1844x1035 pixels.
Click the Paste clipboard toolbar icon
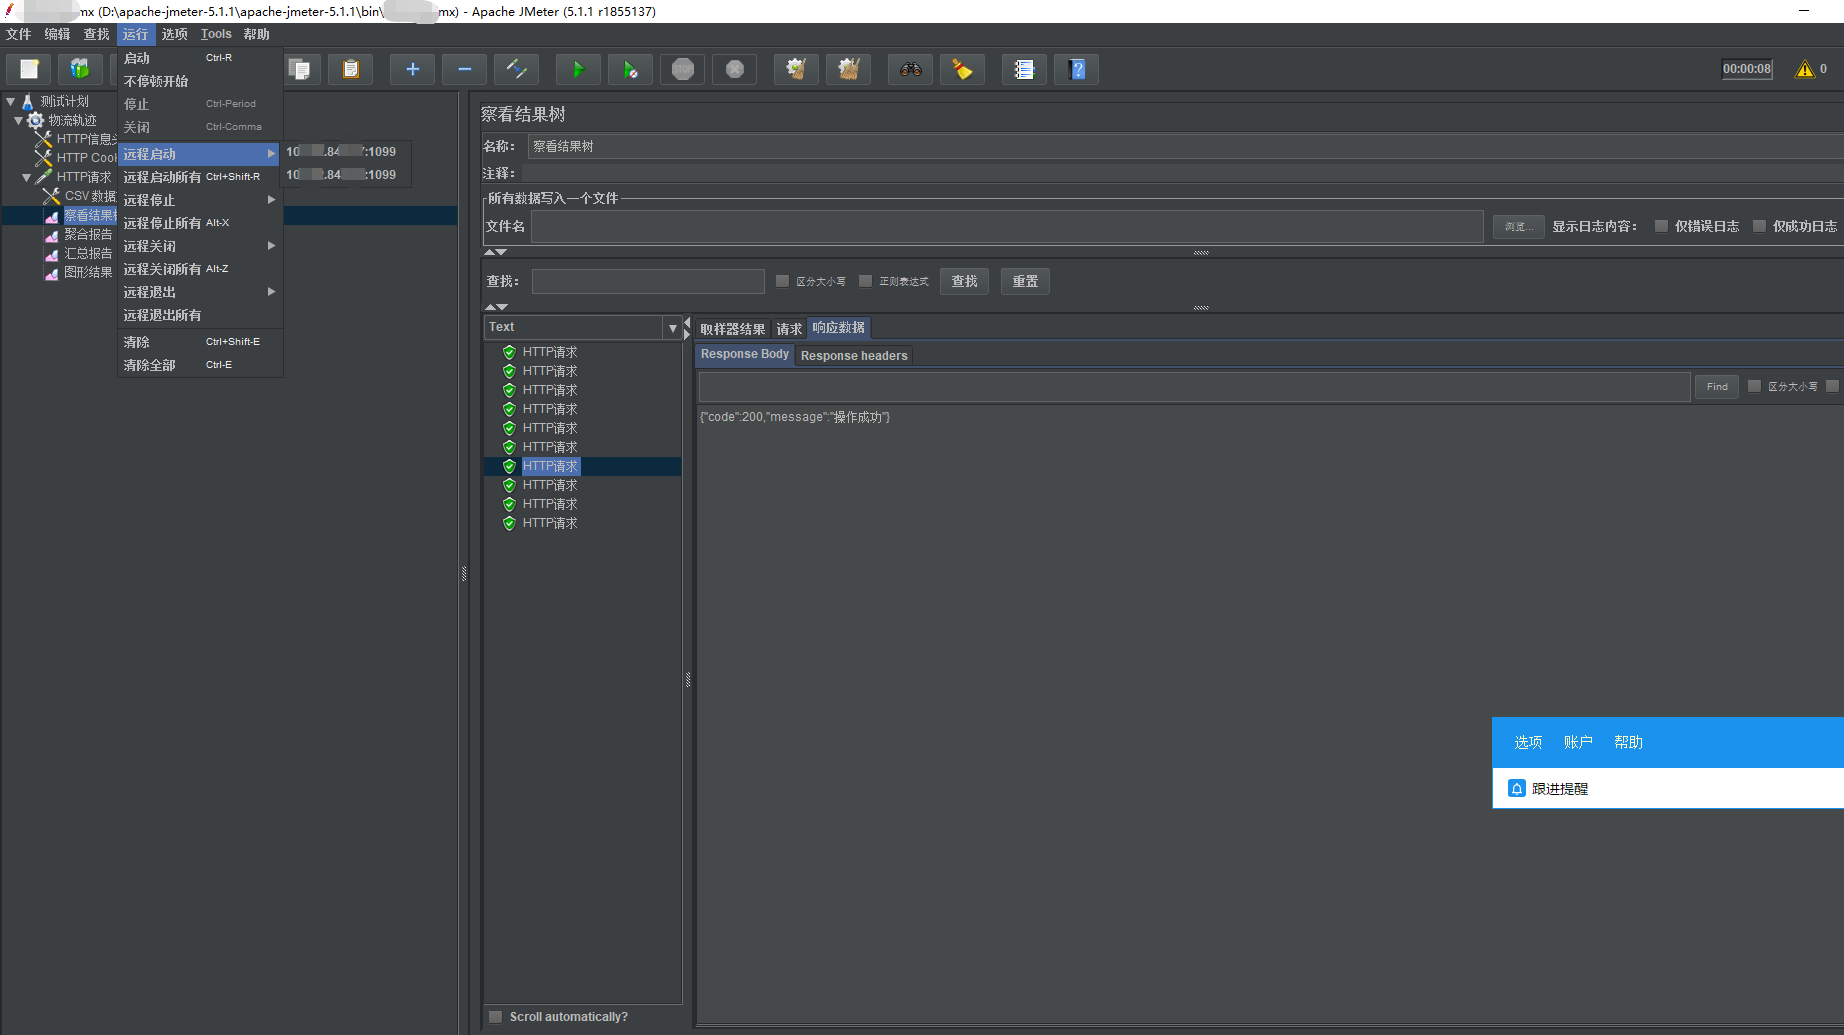(x=351, y=69)
